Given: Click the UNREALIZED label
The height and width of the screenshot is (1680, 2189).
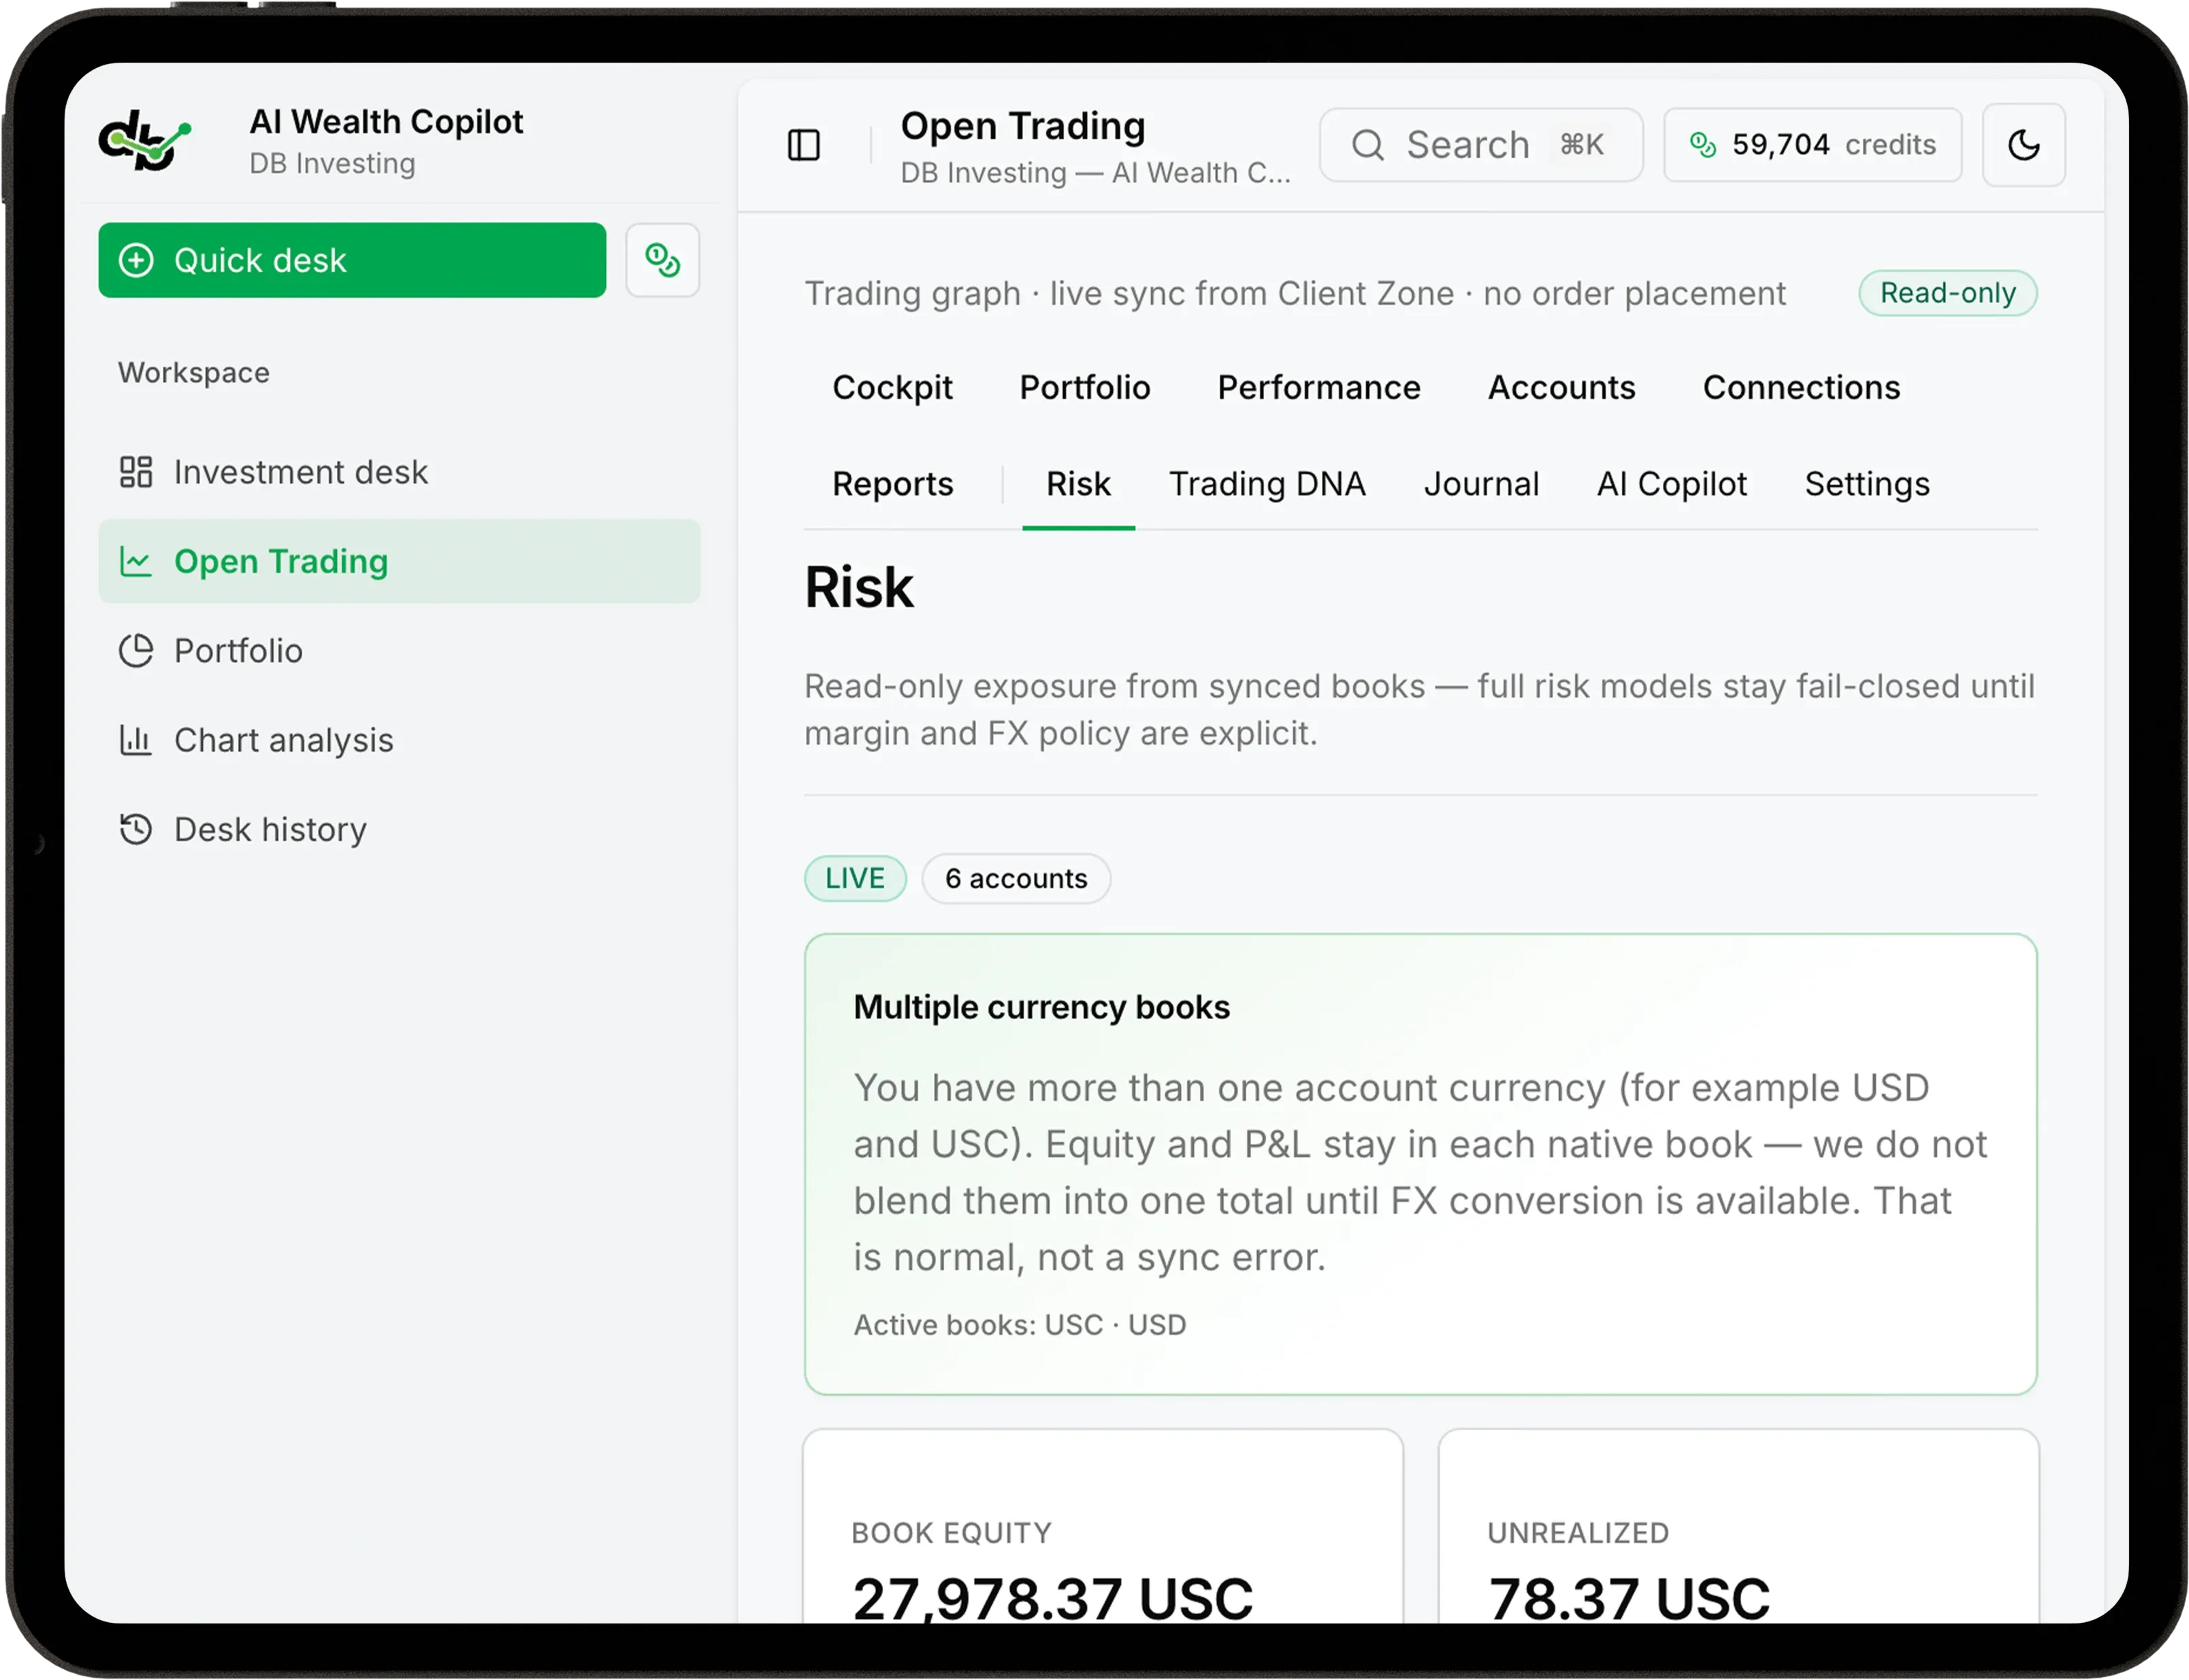Looking at the screenshot, I should [x=1578, y=1533].
